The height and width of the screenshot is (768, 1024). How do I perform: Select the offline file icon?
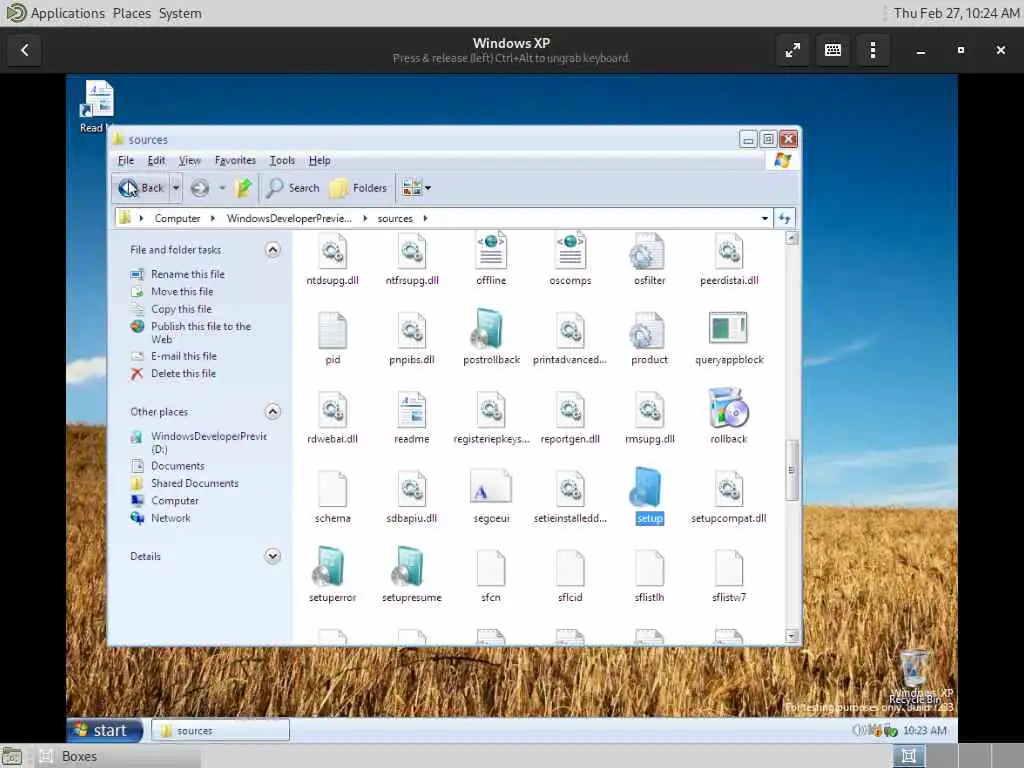point(491,251)
